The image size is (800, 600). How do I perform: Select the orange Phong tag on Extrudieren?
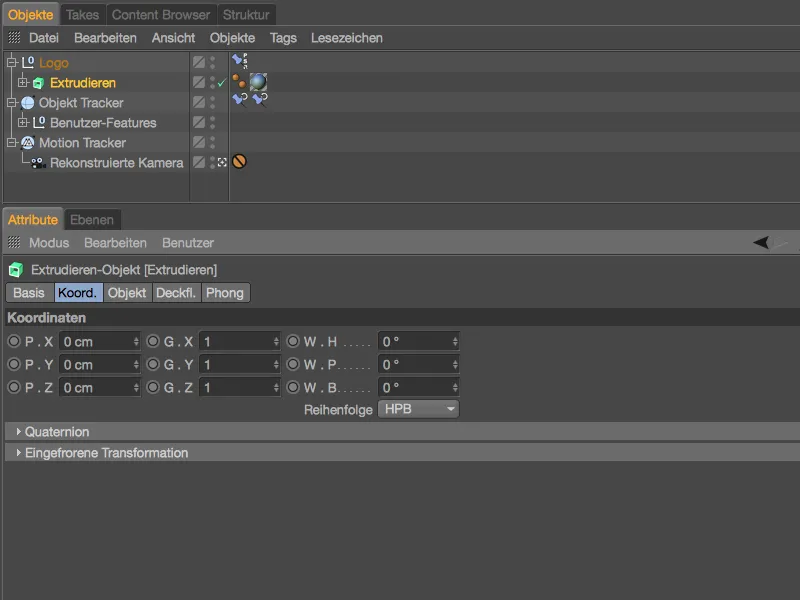pyautogui.click(x=239, y=81)
